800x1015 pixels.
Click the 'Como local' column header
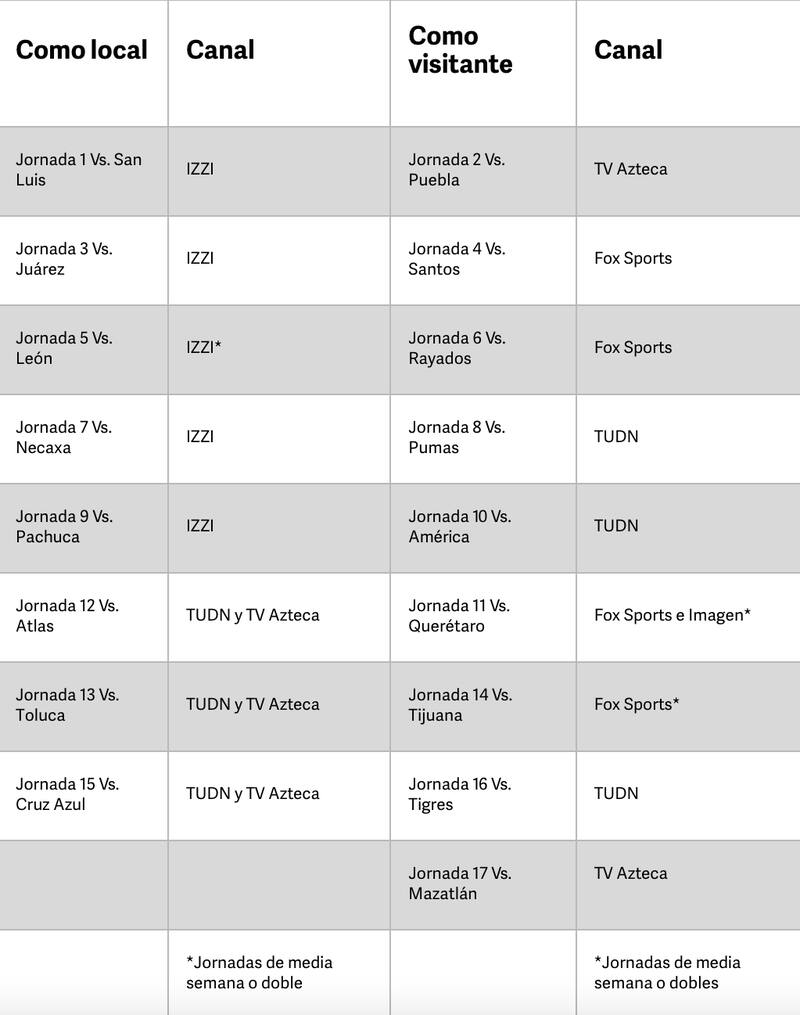(82, 50)
